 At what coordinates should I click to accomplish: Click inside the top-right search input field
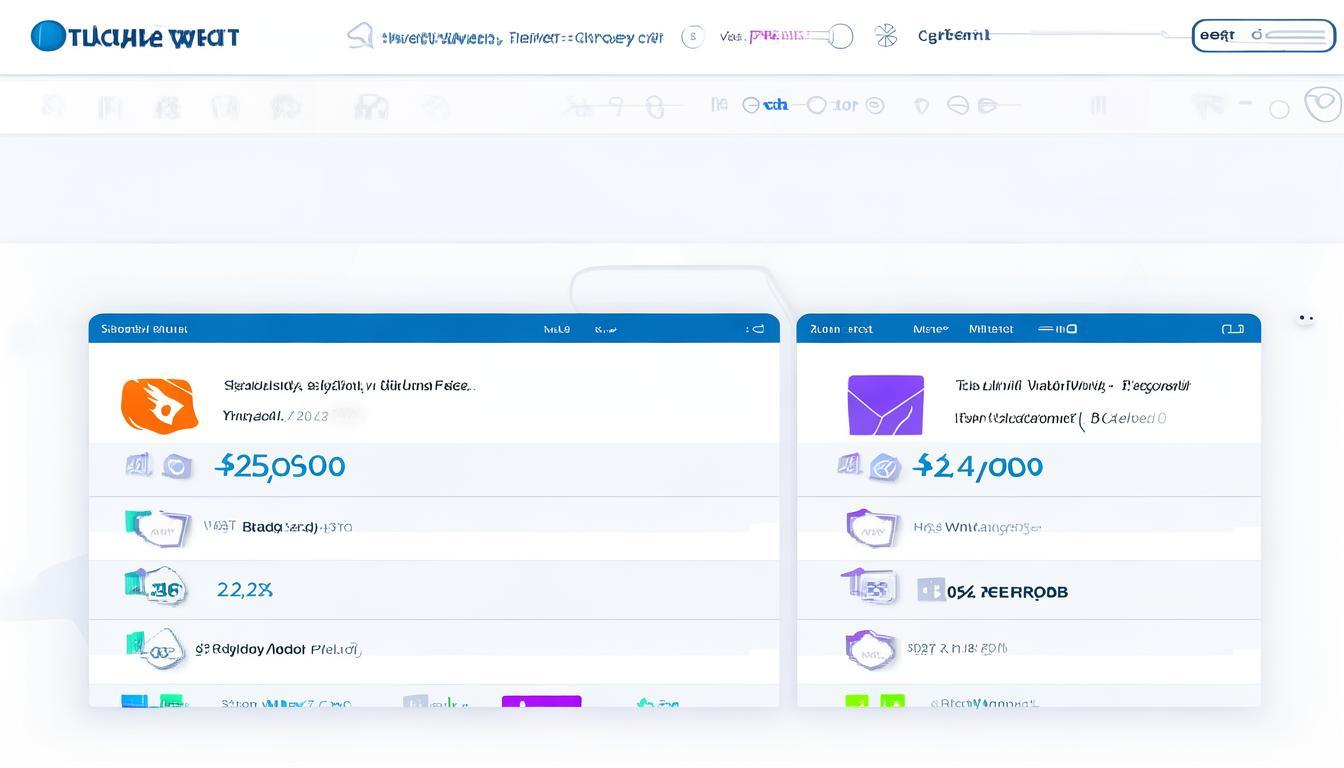point(1262,35)
